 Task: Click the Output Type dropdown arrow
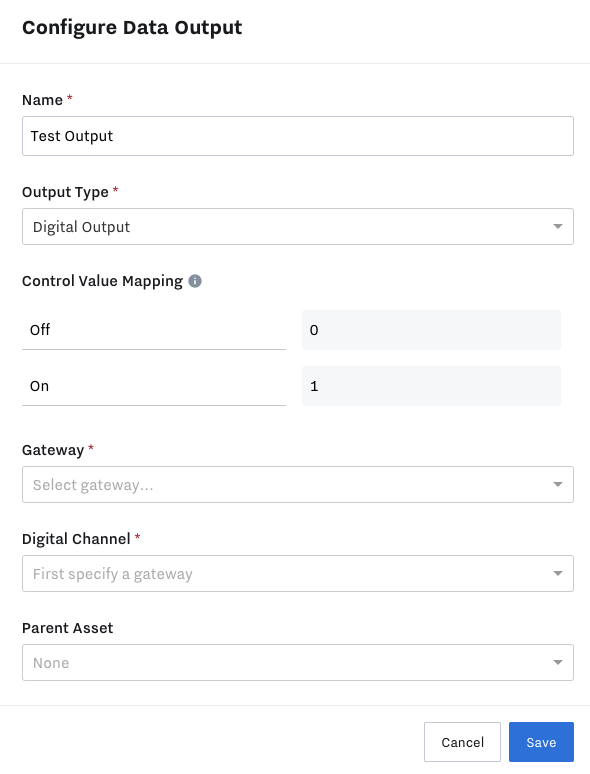click(x=557, y=227)
